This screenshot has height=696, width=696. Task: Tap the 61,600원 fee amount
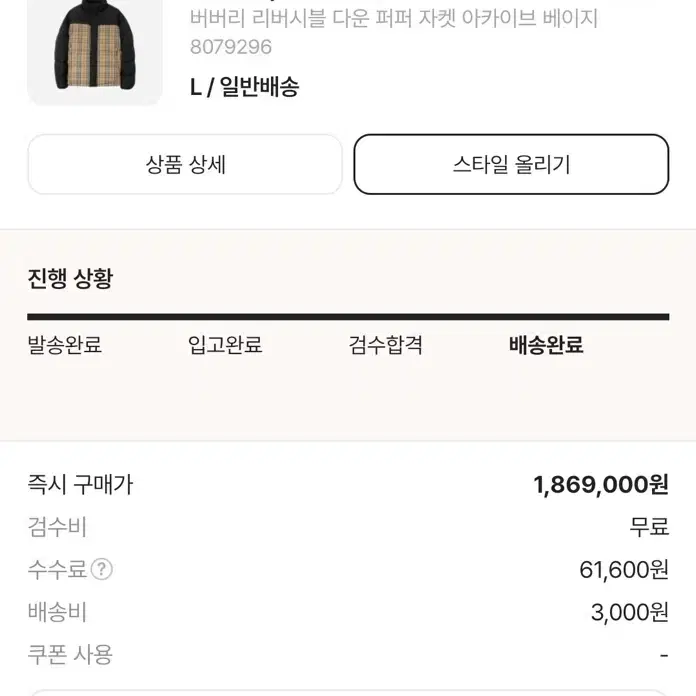[624, 569]
